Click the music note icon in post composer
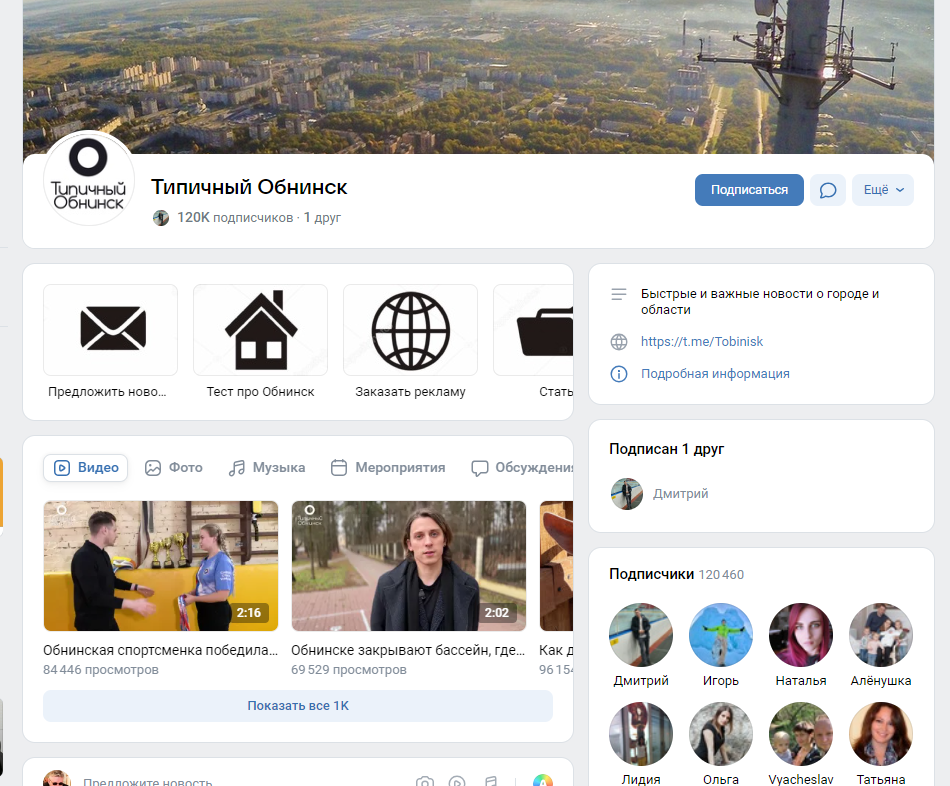Viewport: 950px width, 786px height. coord(491,781)
